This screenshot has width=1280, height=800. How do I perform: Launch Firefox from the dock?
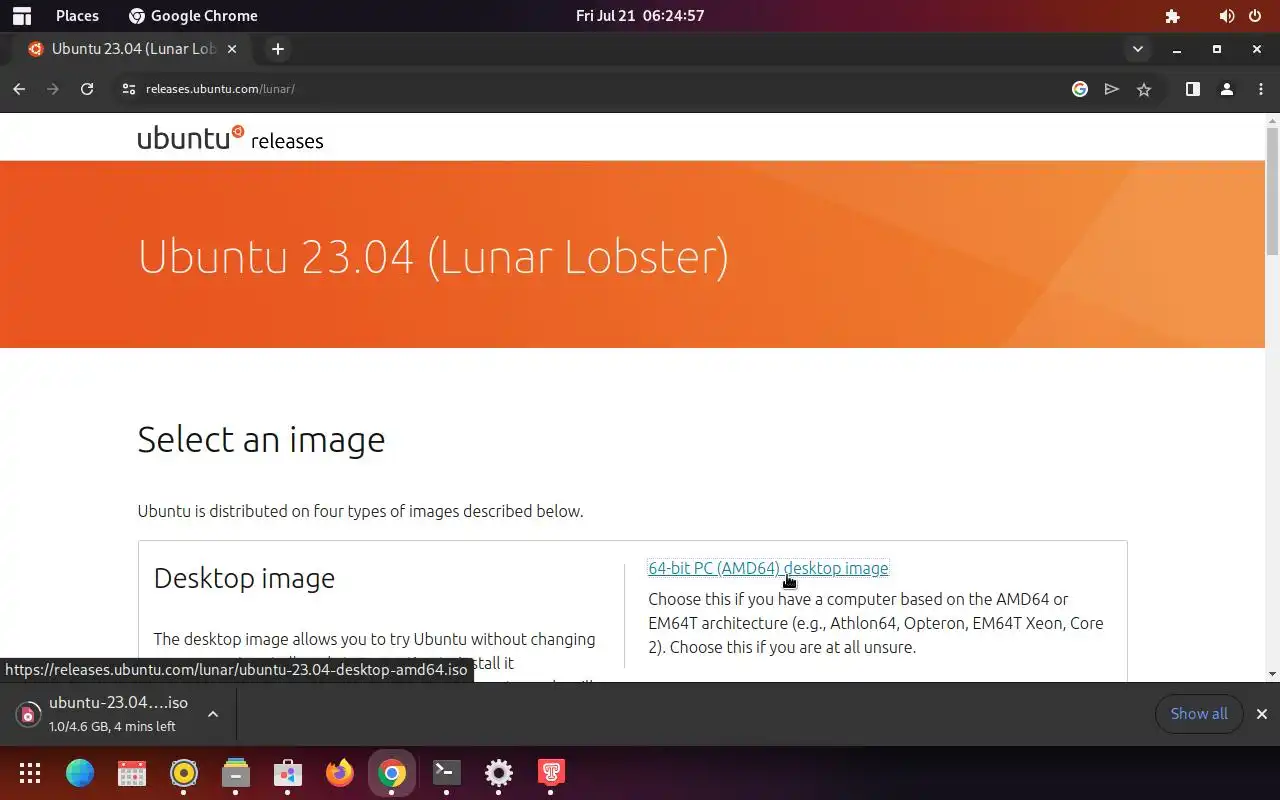(340, 773)
